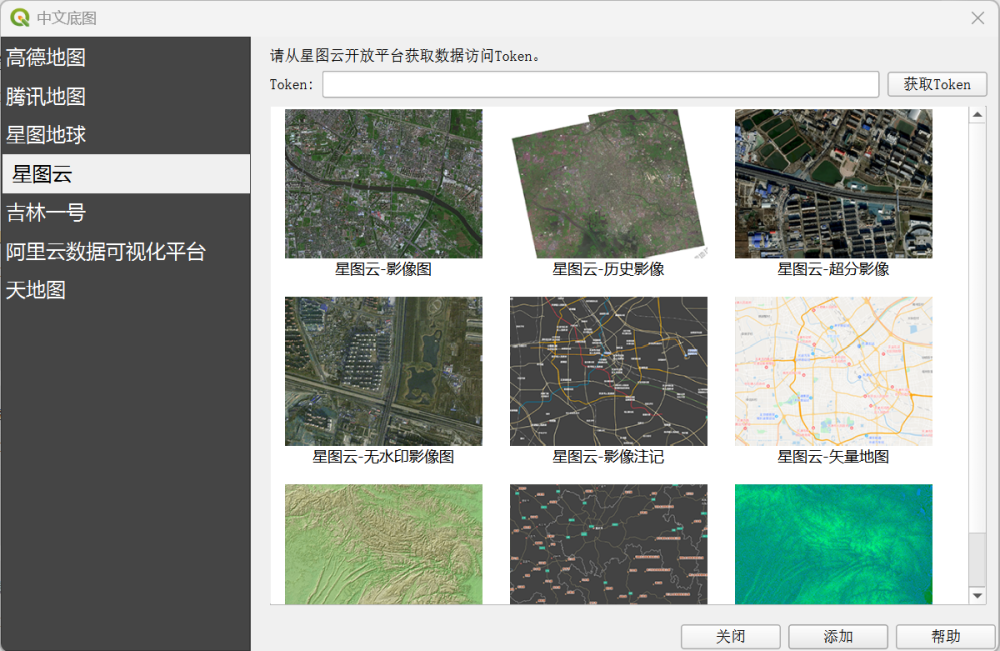Screen dimensions: 1000x651
Task: Choose the 星图云-历史影像 thumbnail
Action: 608,184
